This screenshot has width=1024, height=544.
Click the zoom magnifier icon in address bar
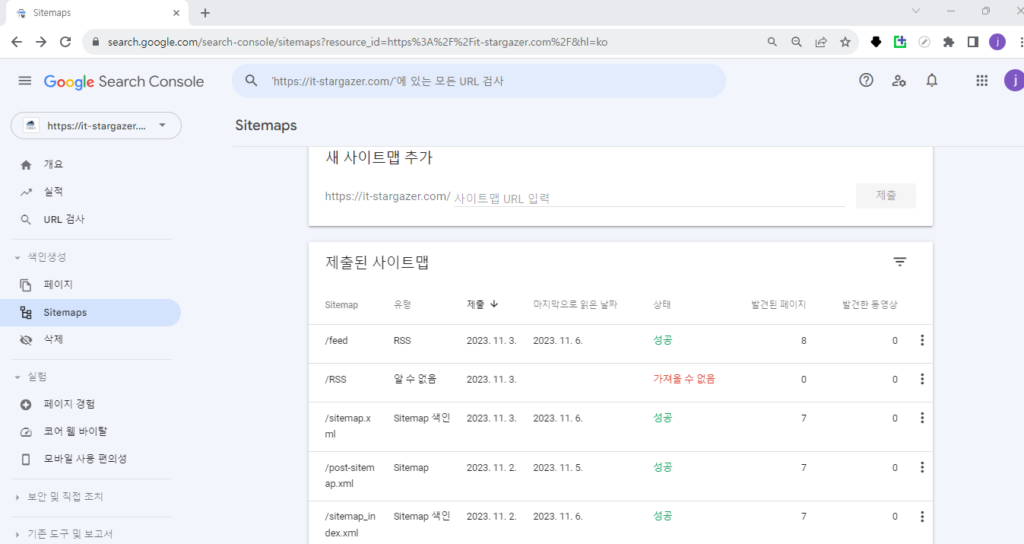(x=796, y=42)
